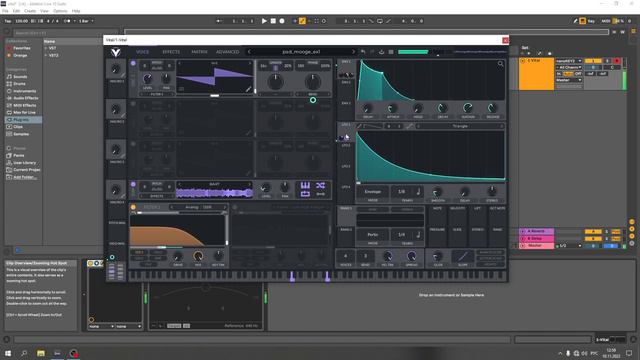Image resolution: width=640 pixels, height=360 pixels.
Task: Expand the VST3 folder in browser
Action: pyautogui.click(x=46, y=56)
